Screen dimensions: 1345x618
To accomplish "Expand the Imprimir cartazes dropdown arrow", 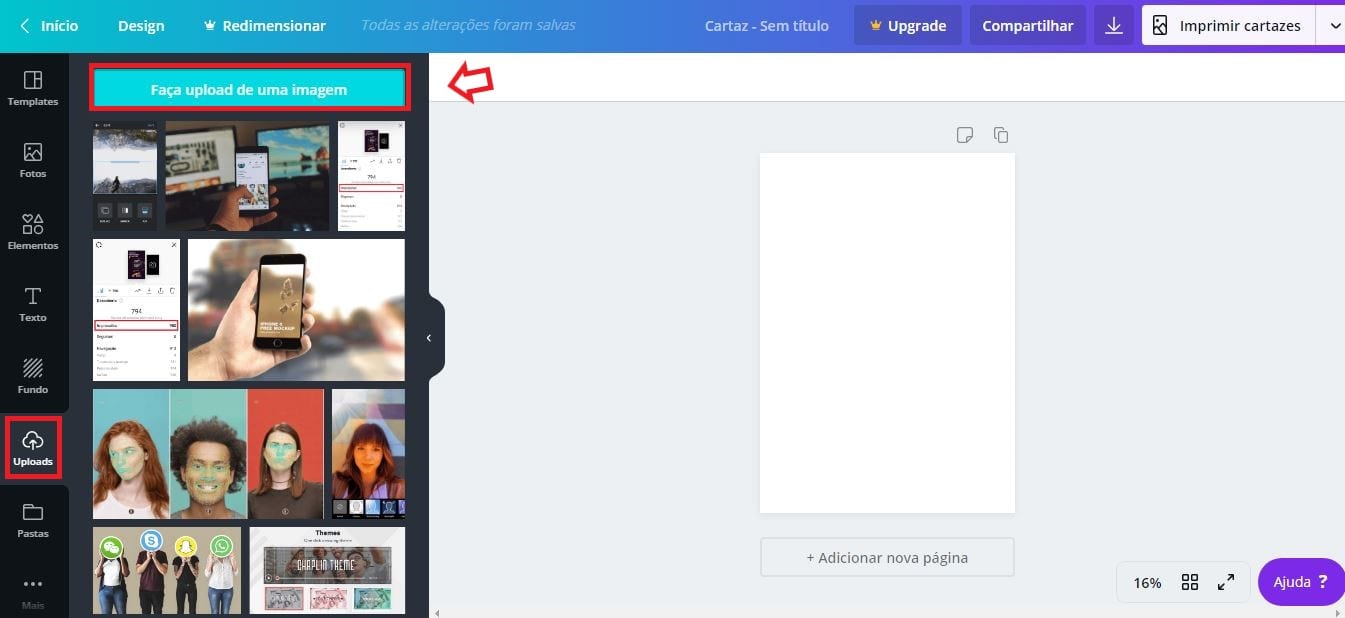I will click(1334, 25).
